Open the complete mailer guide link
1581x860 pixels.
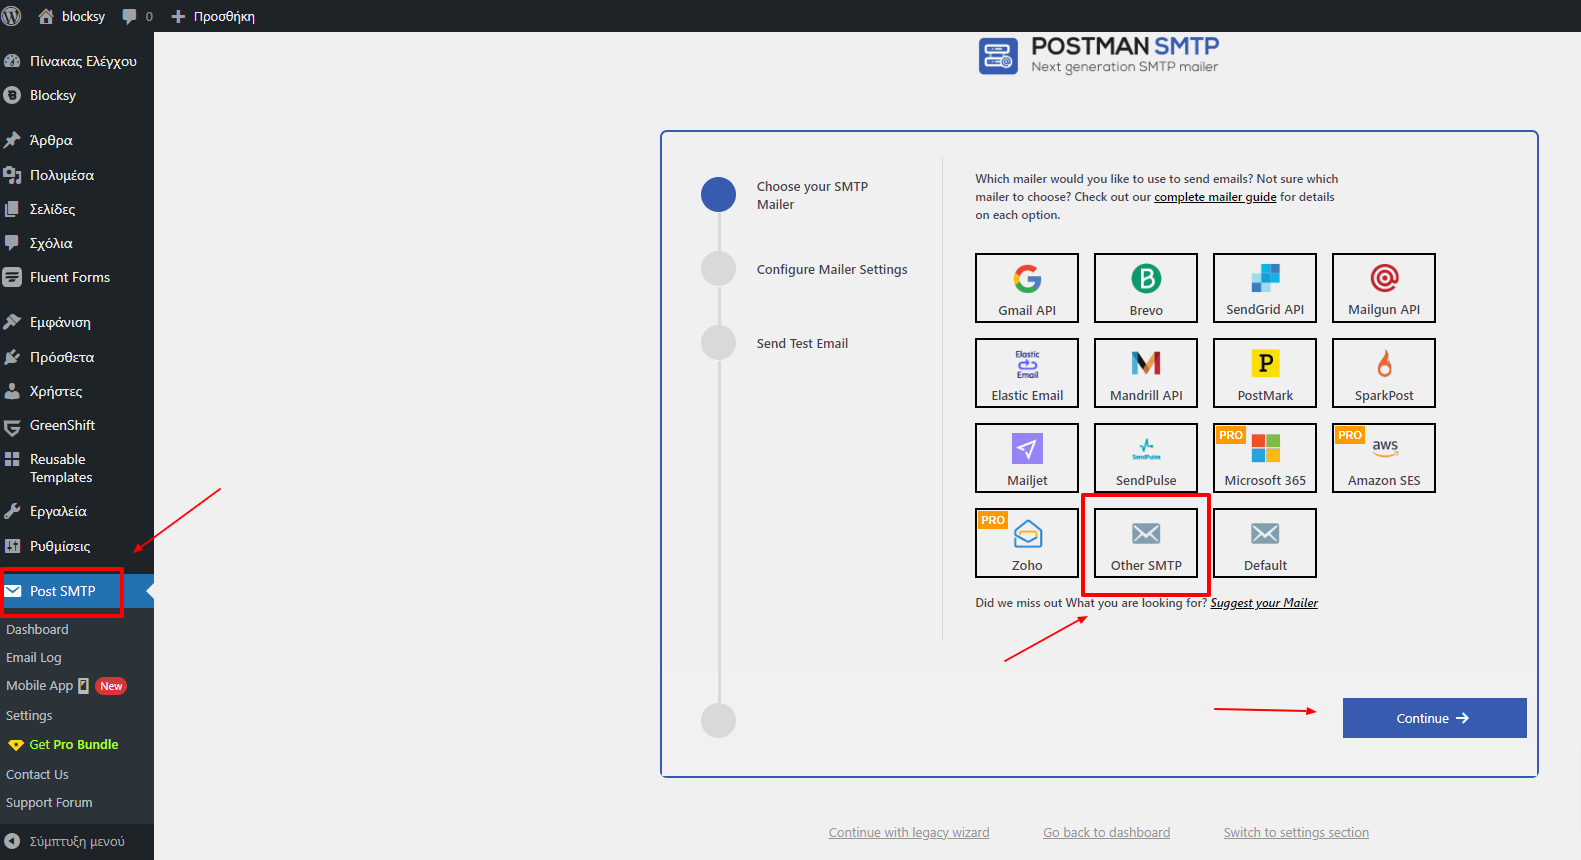coord(1215,197)
